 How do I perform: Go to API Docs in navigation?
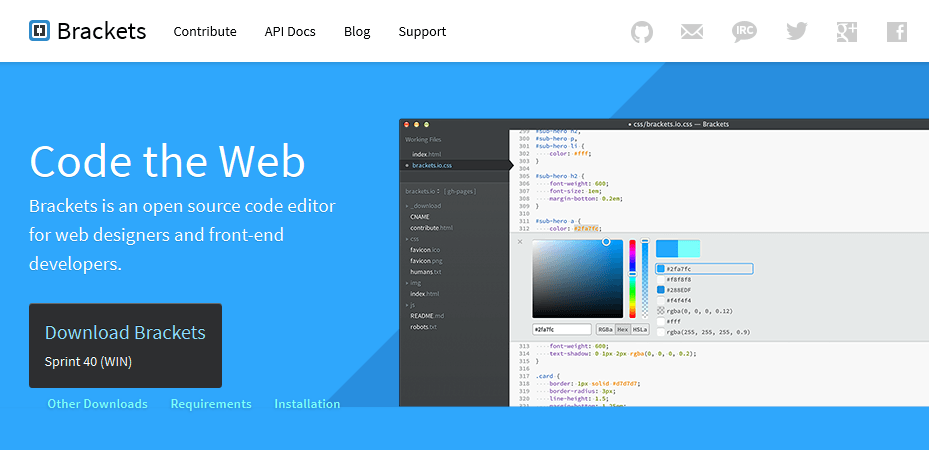click(x=290, y=31)
